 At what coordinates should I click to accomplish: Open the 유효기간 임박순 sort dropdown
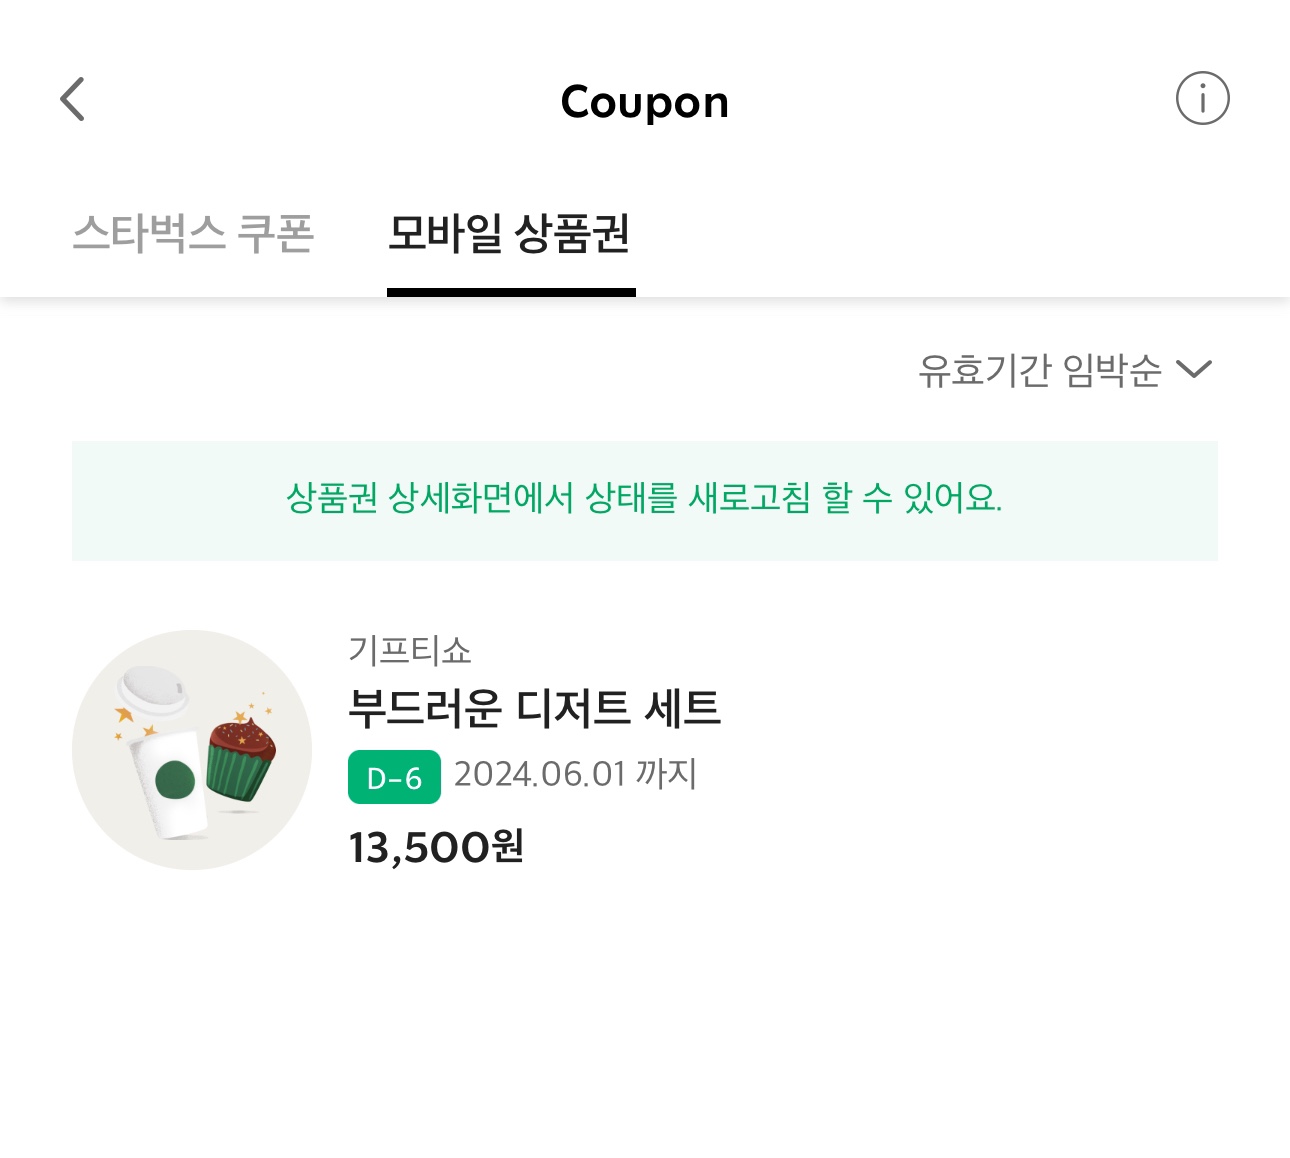pos(1065,370)
